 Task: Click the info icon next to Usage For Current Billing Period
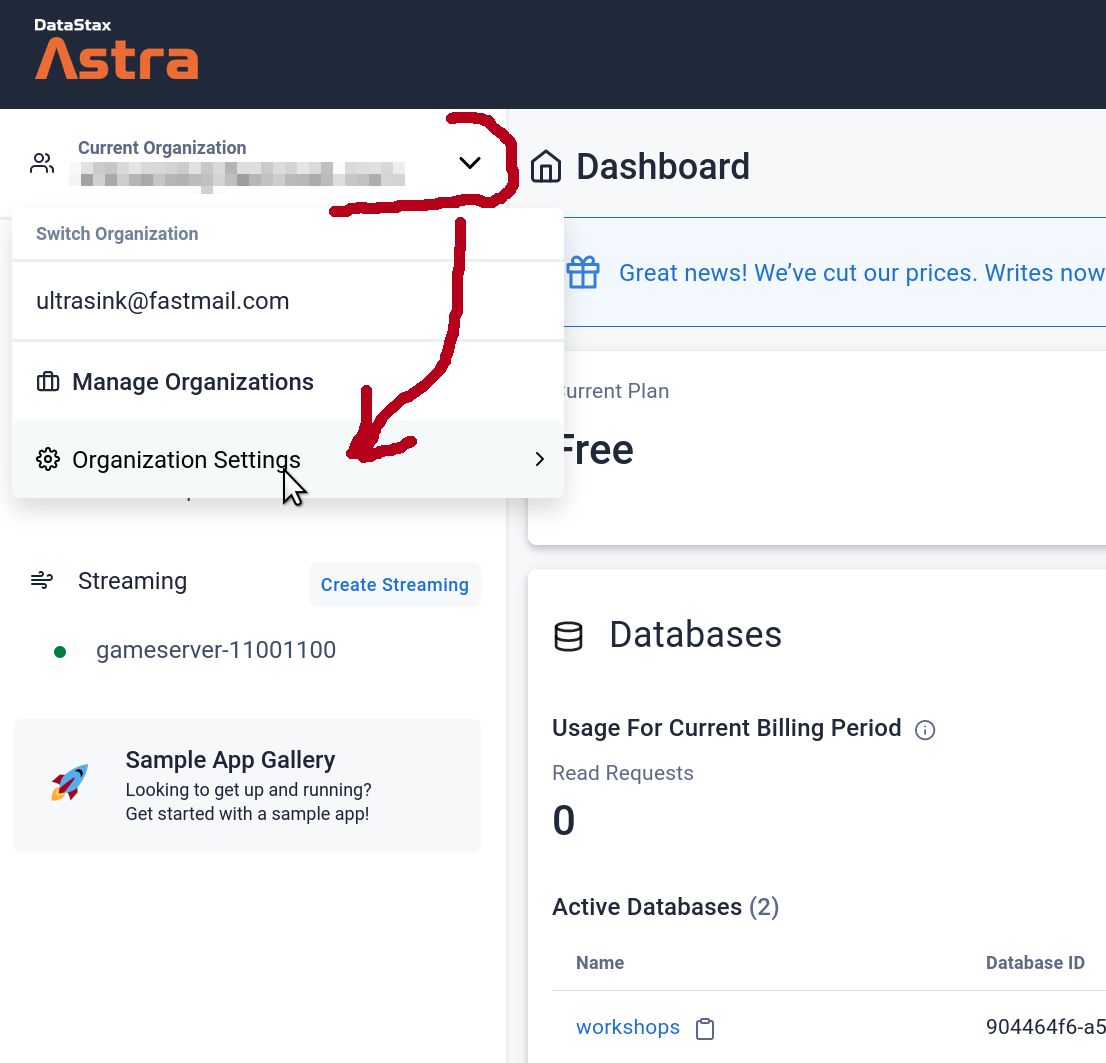[x=925, y=729]
